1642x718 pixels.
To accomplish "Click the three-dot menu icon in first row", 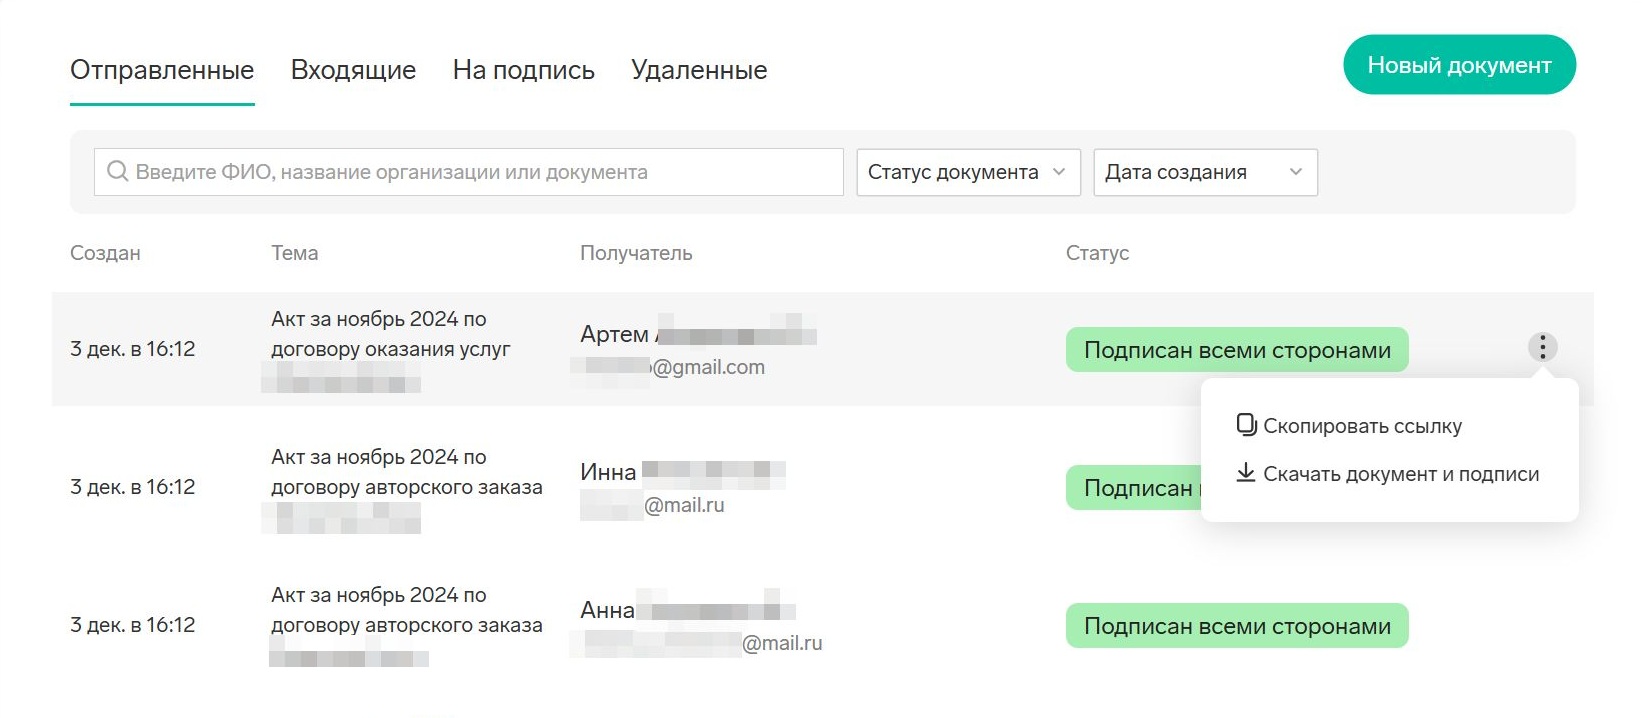I will pos(1542,347).
